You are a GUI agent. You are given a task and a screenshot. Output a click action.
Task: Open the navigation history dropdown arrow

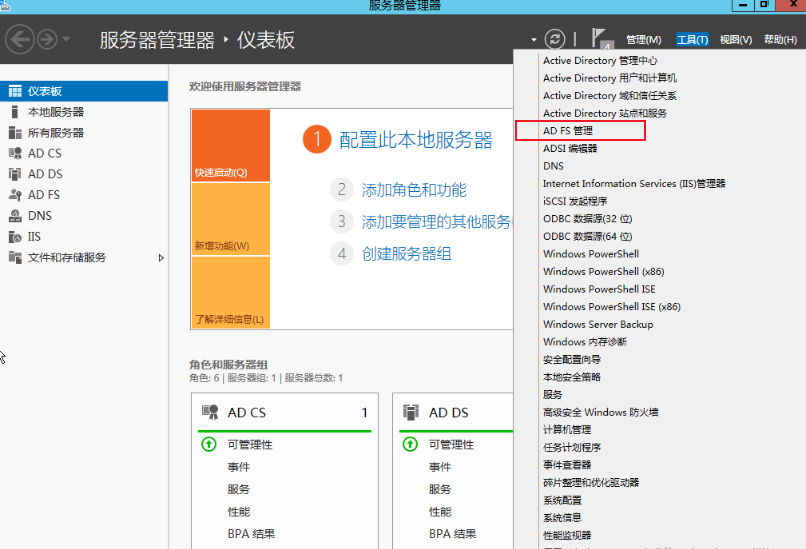66,39
